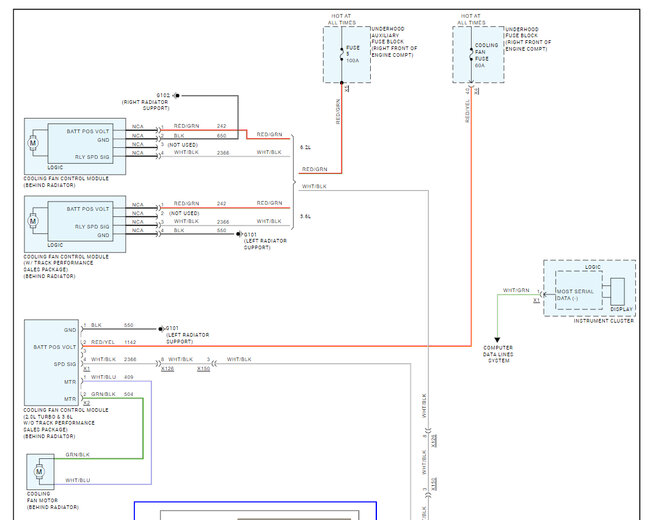Click RLY SPD SIG in the top module
The height and width of the screenshot is (520, 650).
tap(92, 157)
